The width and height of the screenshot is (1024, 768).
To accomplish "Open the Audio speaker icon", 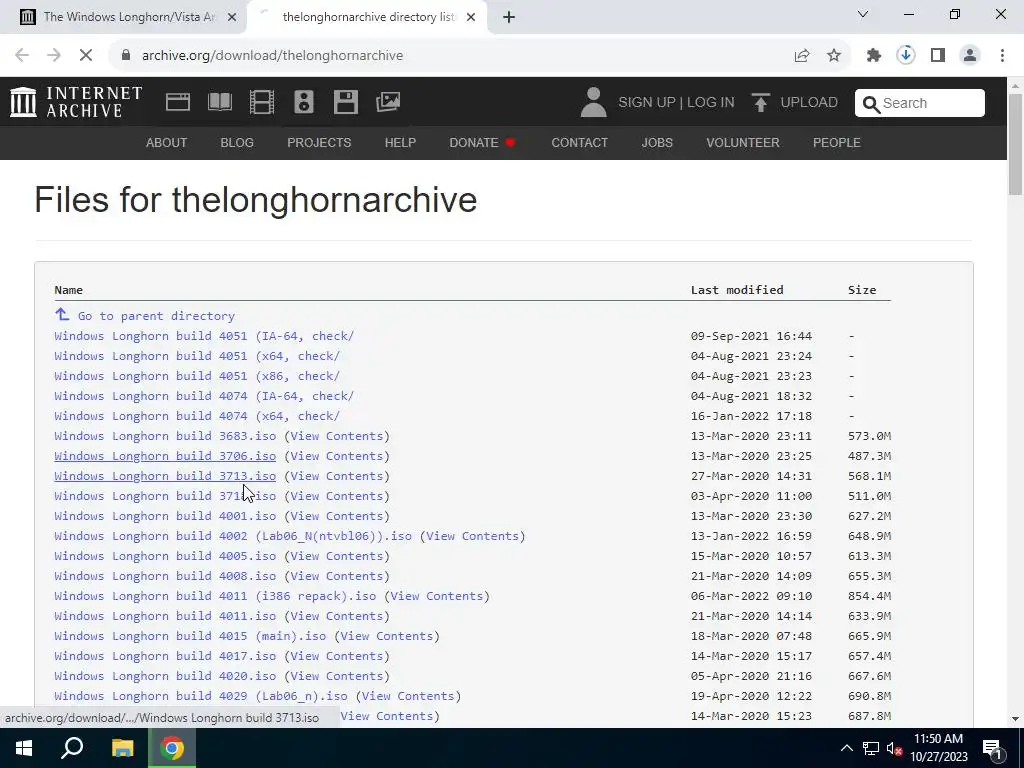I will [x=304, y=102].
